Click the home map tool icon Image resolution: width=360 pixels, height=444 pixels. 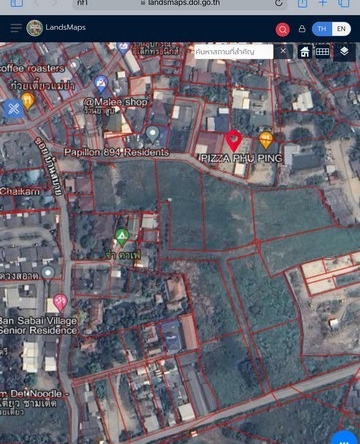(304, 52)
